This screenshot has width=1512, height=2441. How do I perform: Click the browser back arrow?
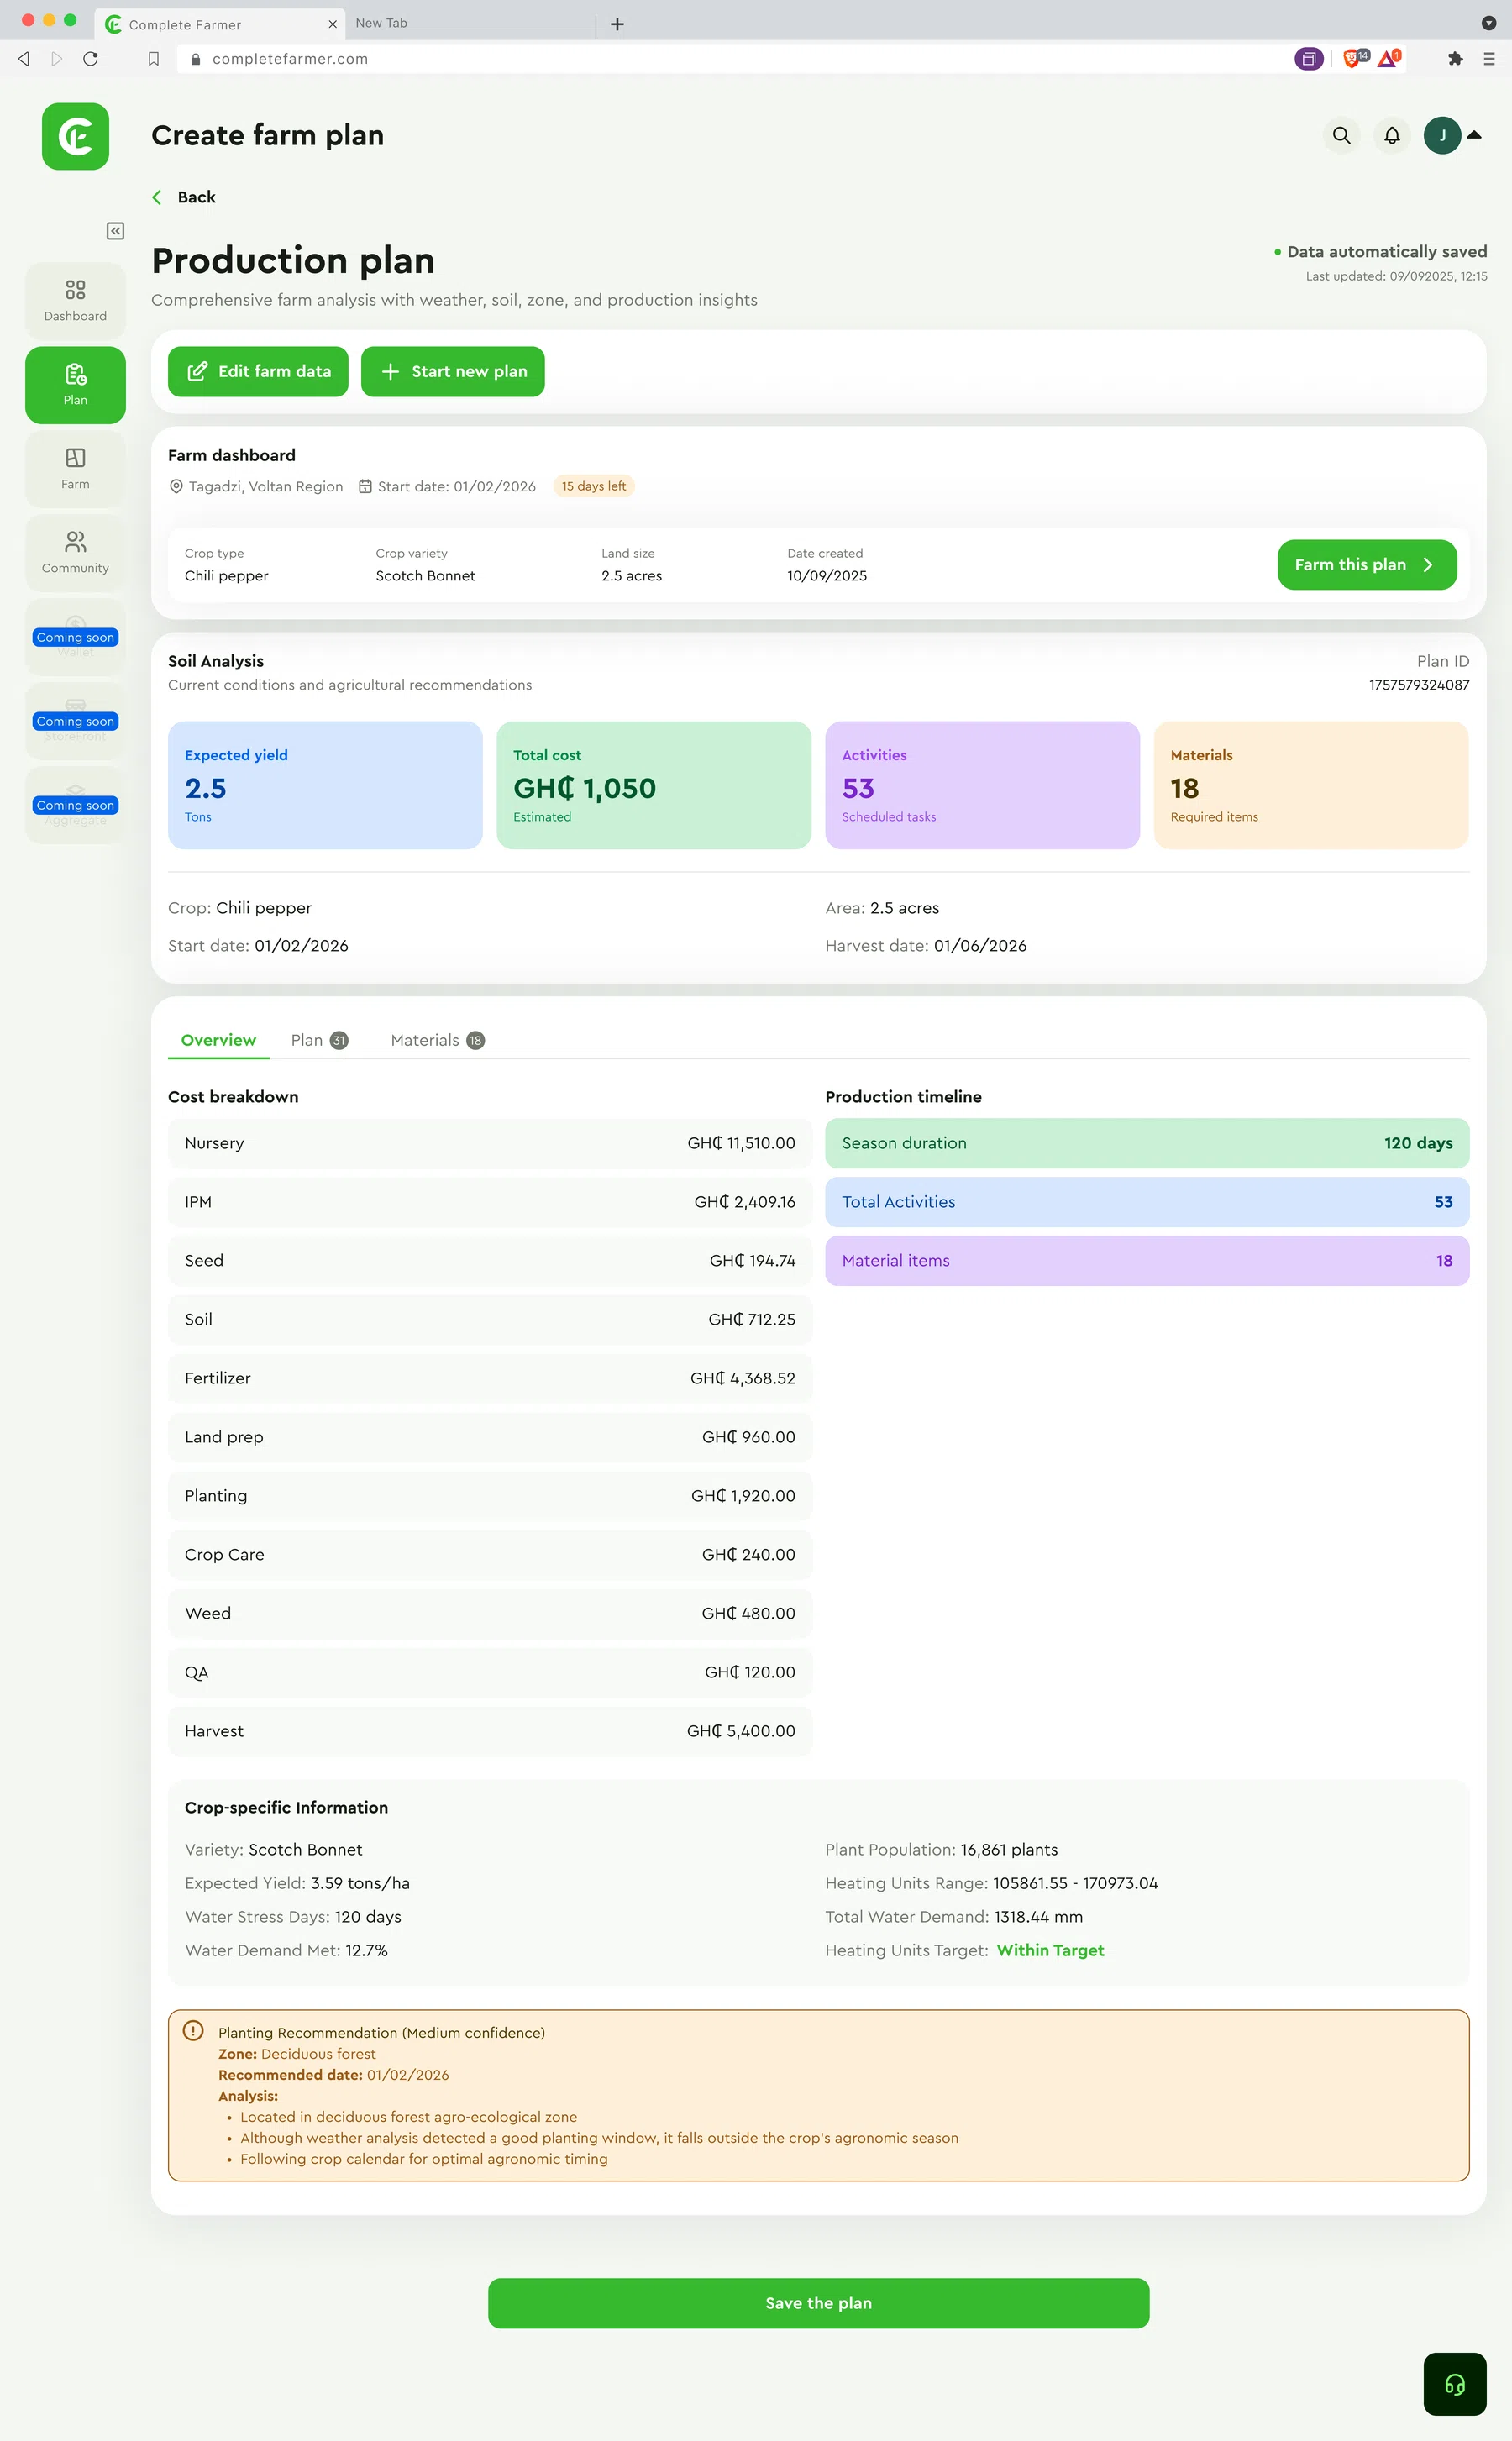24,59
